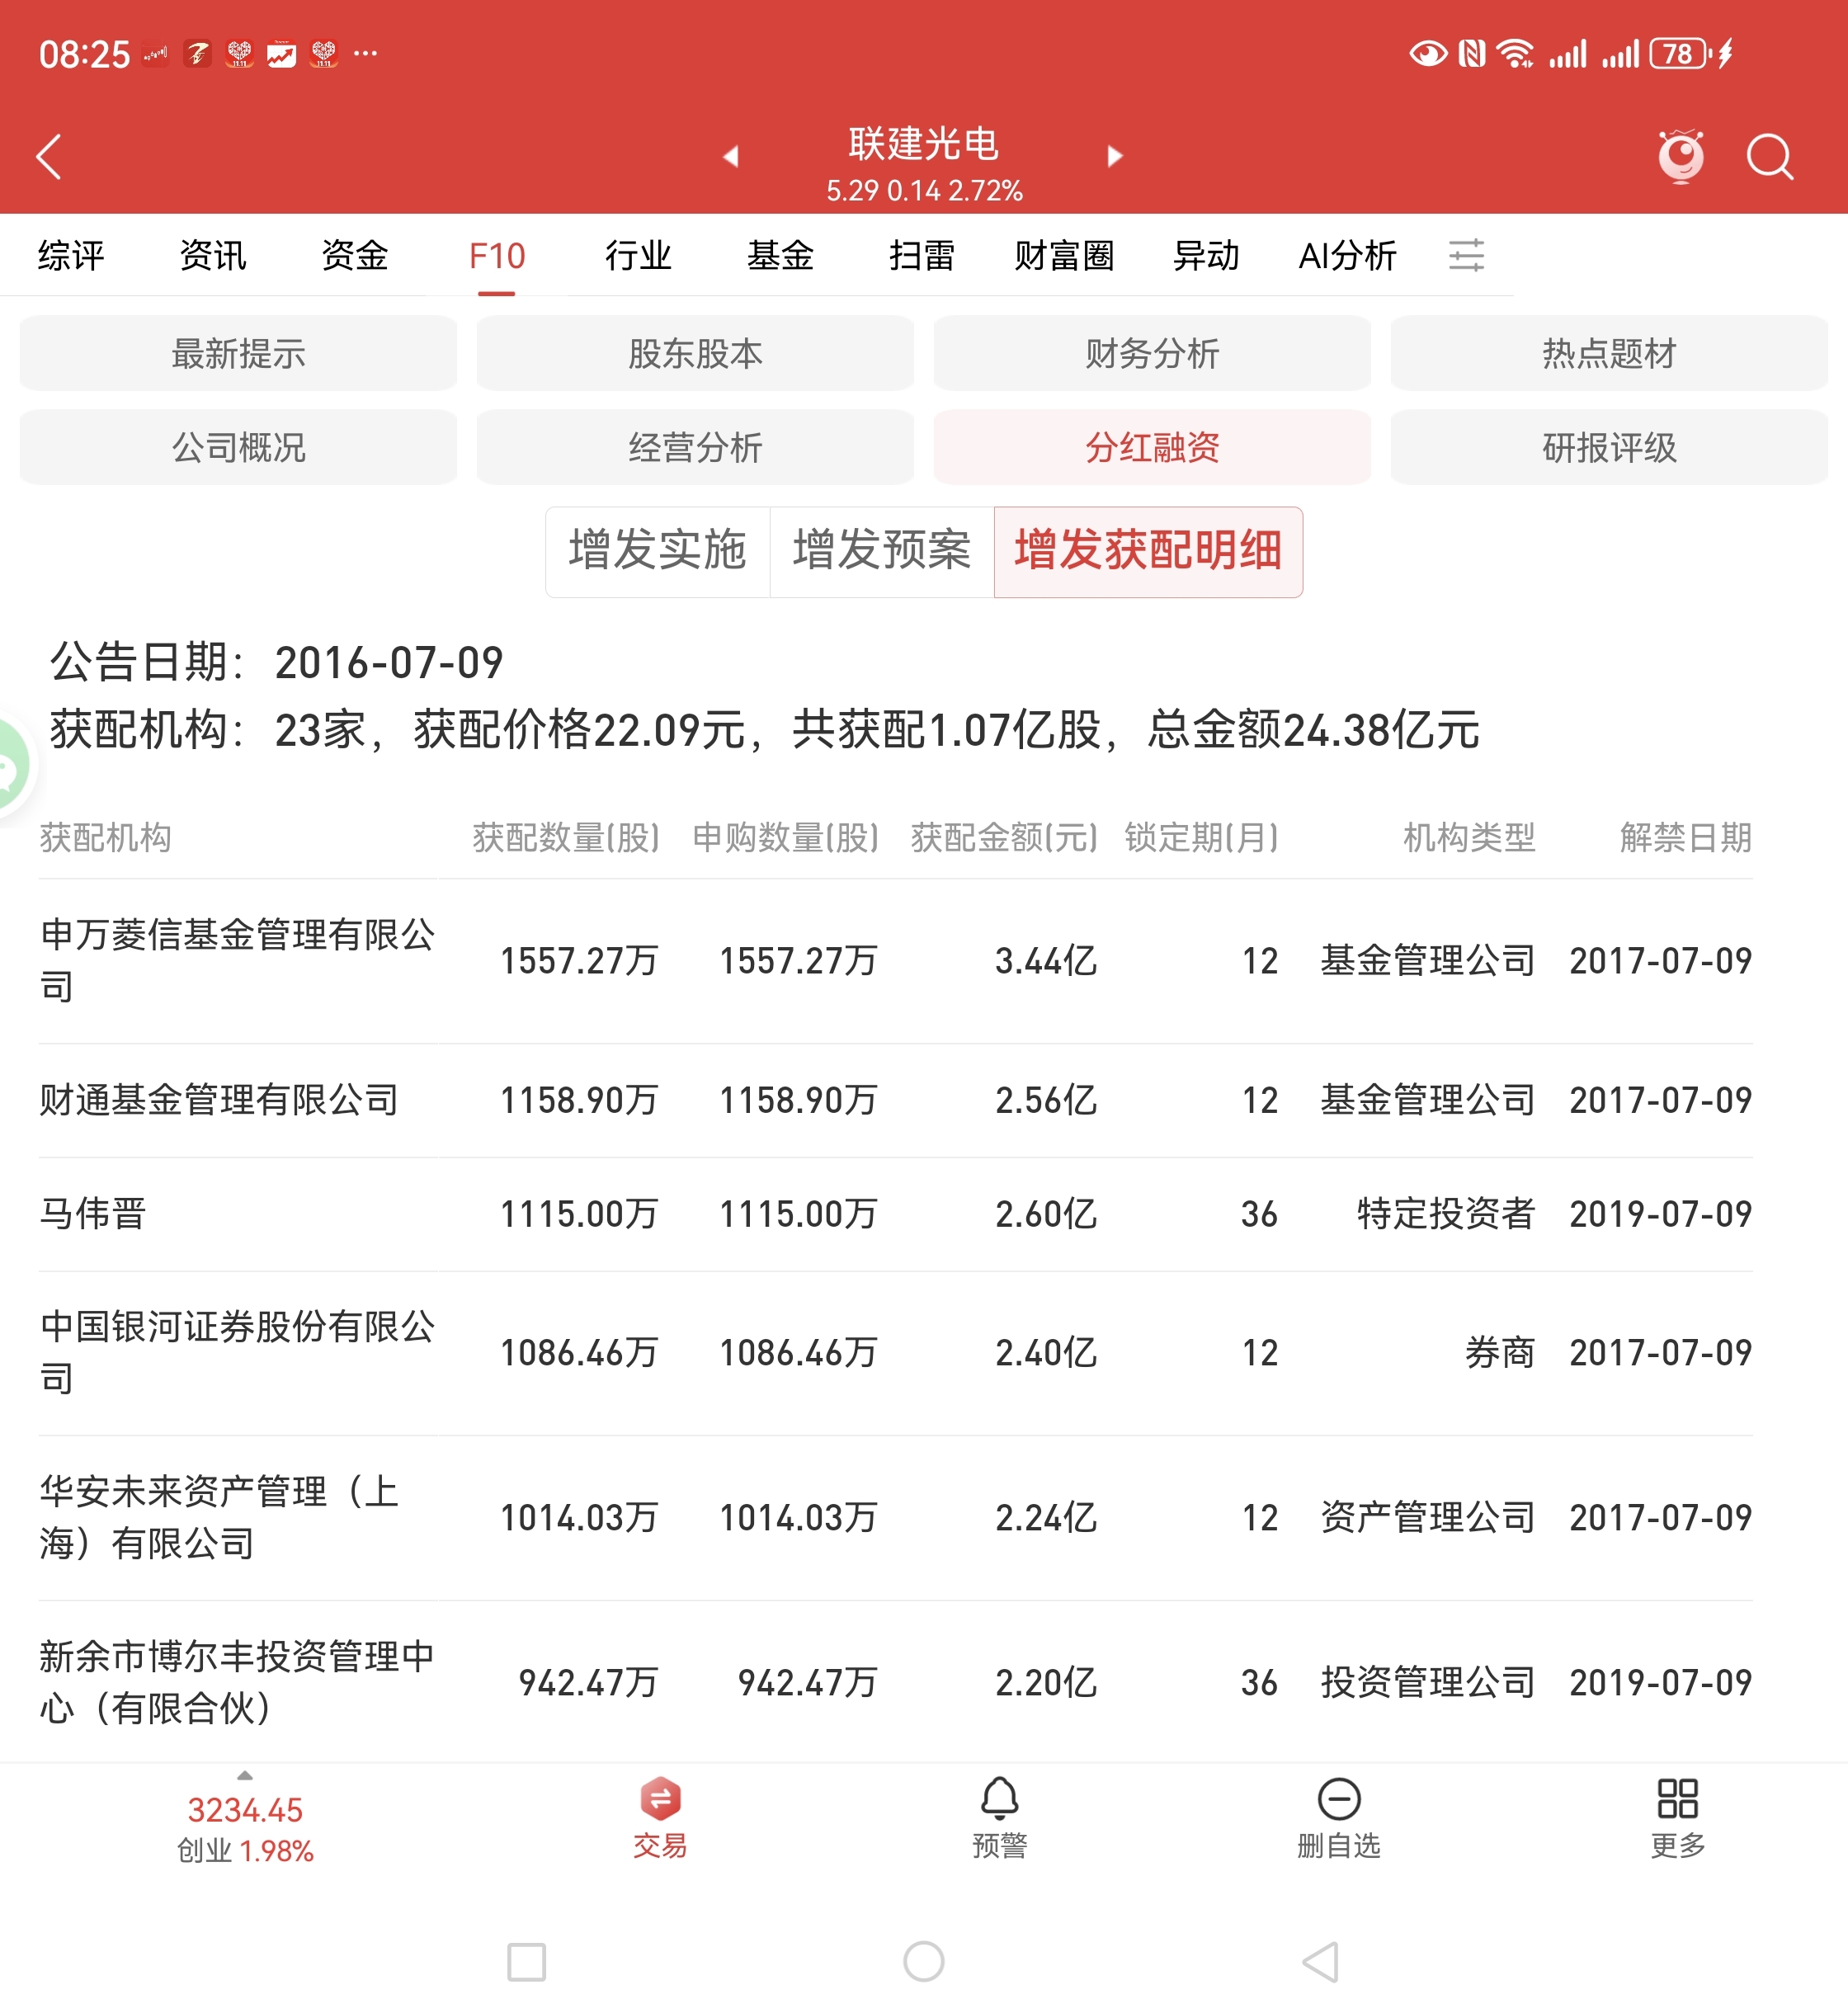Open the search magnifier icon
1848x2013 pixels.
[x=1769, y=157]
